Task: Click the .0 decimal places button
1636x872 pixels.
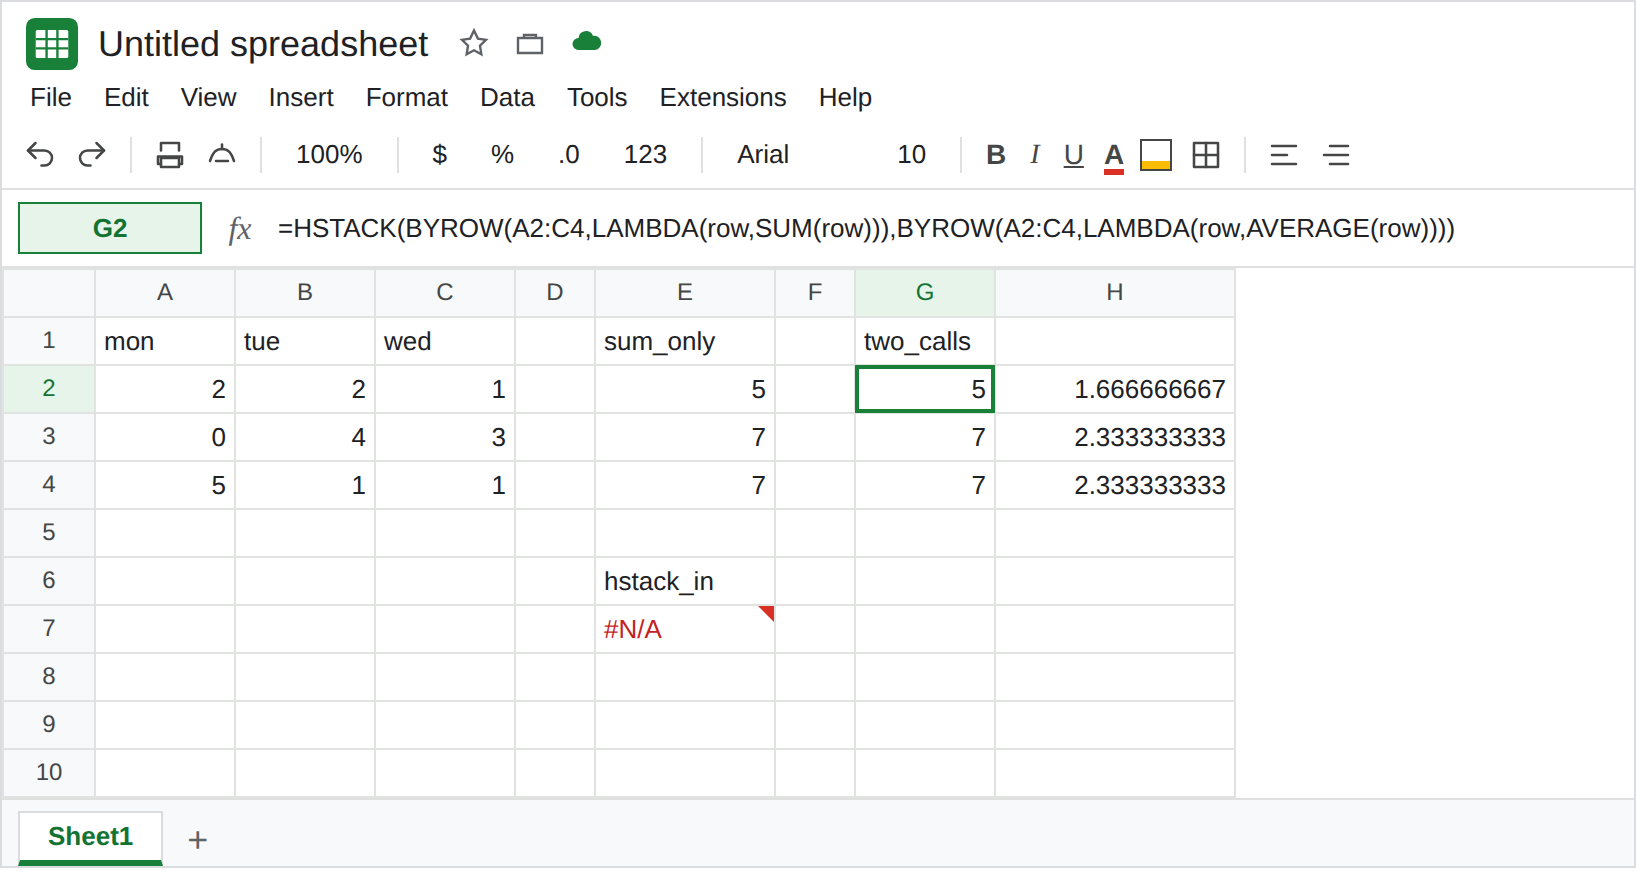Action: point(569,154)
